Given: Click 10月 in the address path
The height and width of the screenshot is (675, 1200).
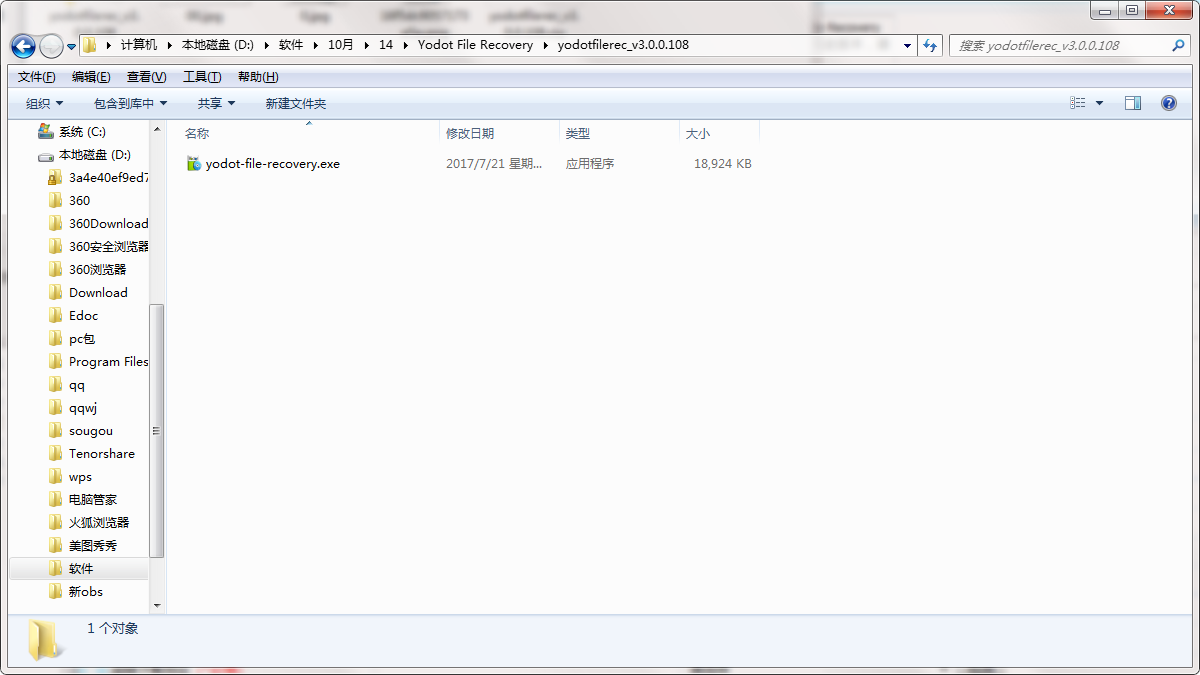Looking at the screenshot, I should coord(341,45).
